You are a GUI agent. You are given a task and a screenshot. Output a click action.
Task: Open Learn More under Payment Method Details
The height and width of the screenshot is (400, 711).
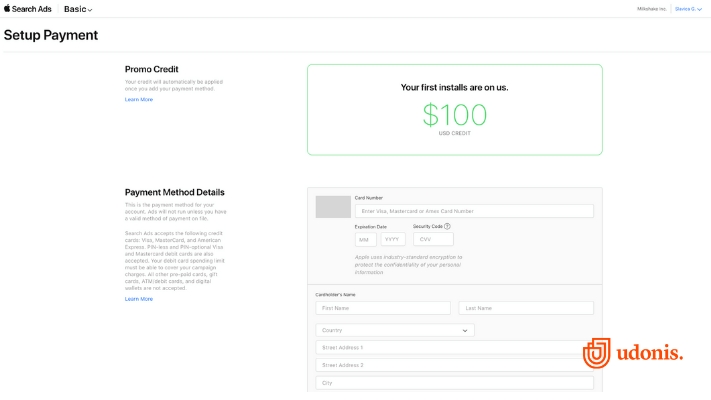(x=139, y=299)
